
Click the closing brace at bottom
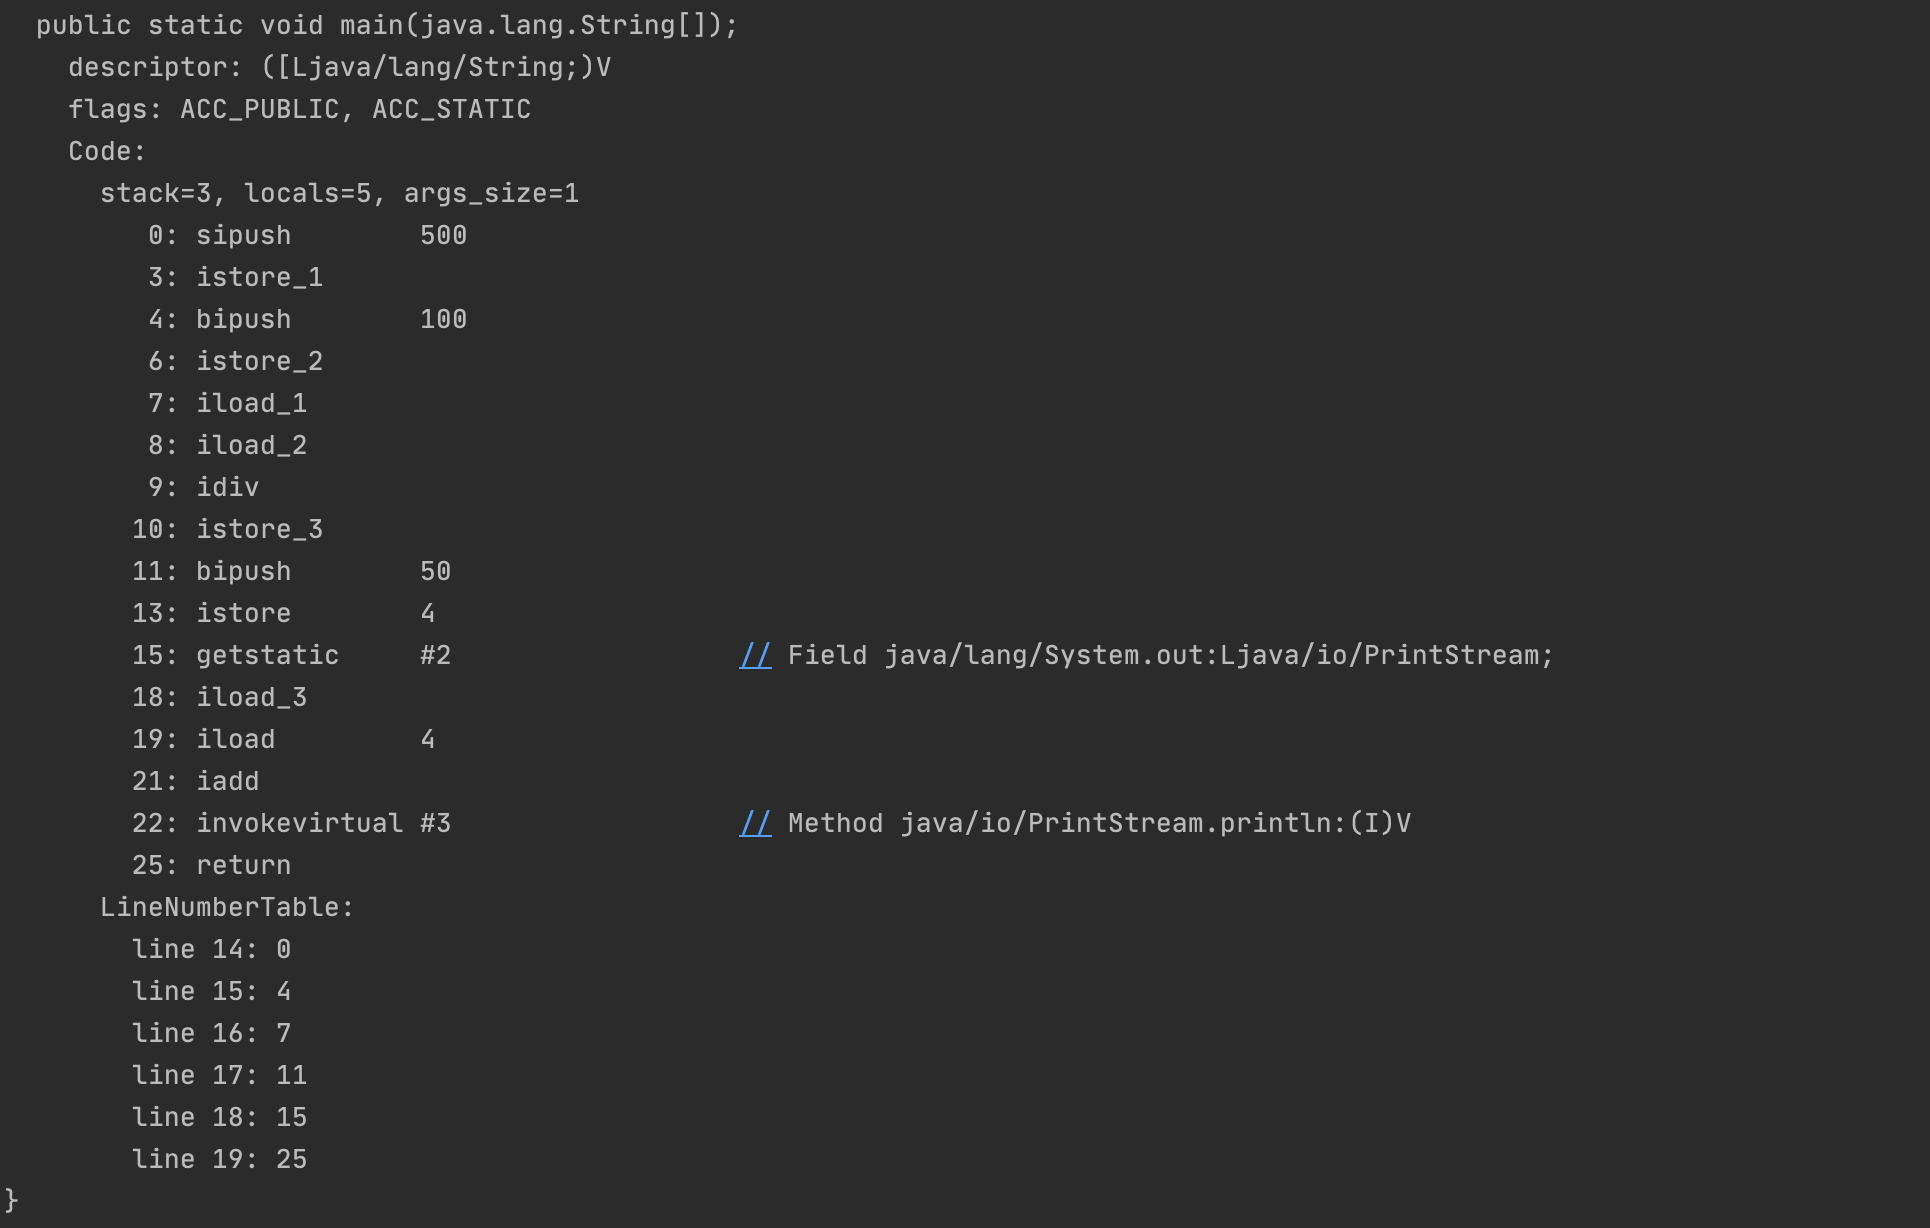[11, 1200]
